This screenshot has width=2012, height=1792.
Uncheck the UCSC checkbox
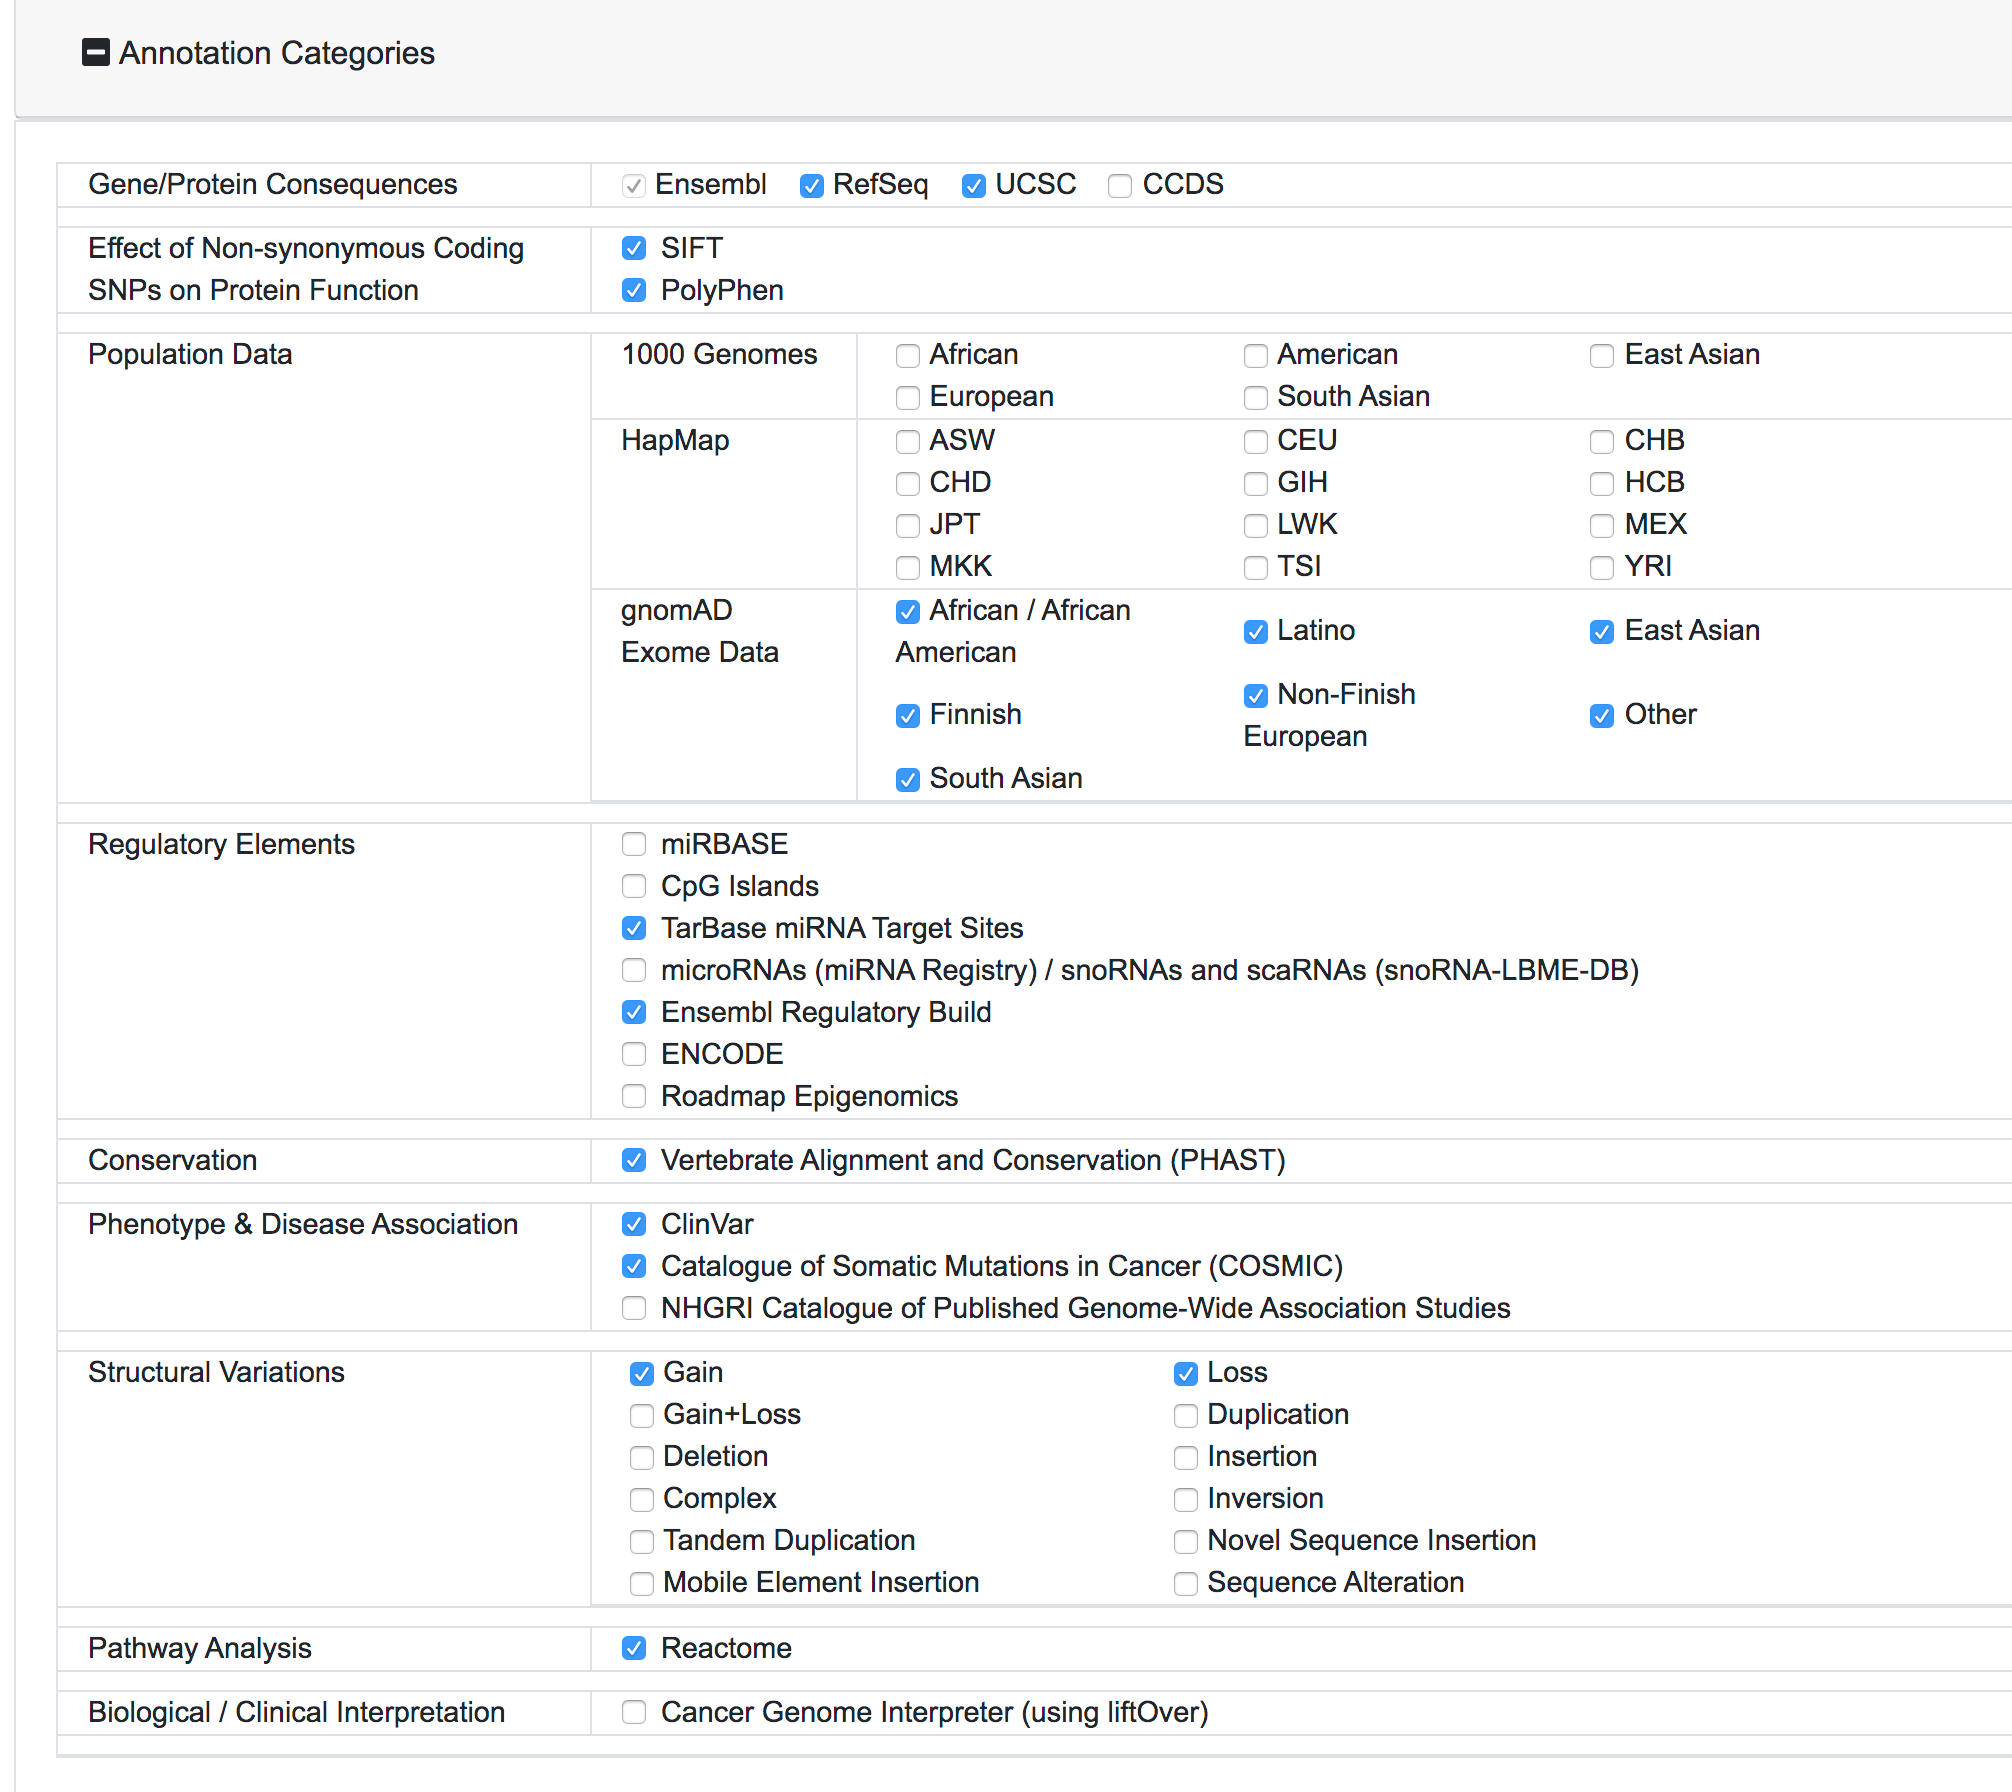(x=973, y=186)
